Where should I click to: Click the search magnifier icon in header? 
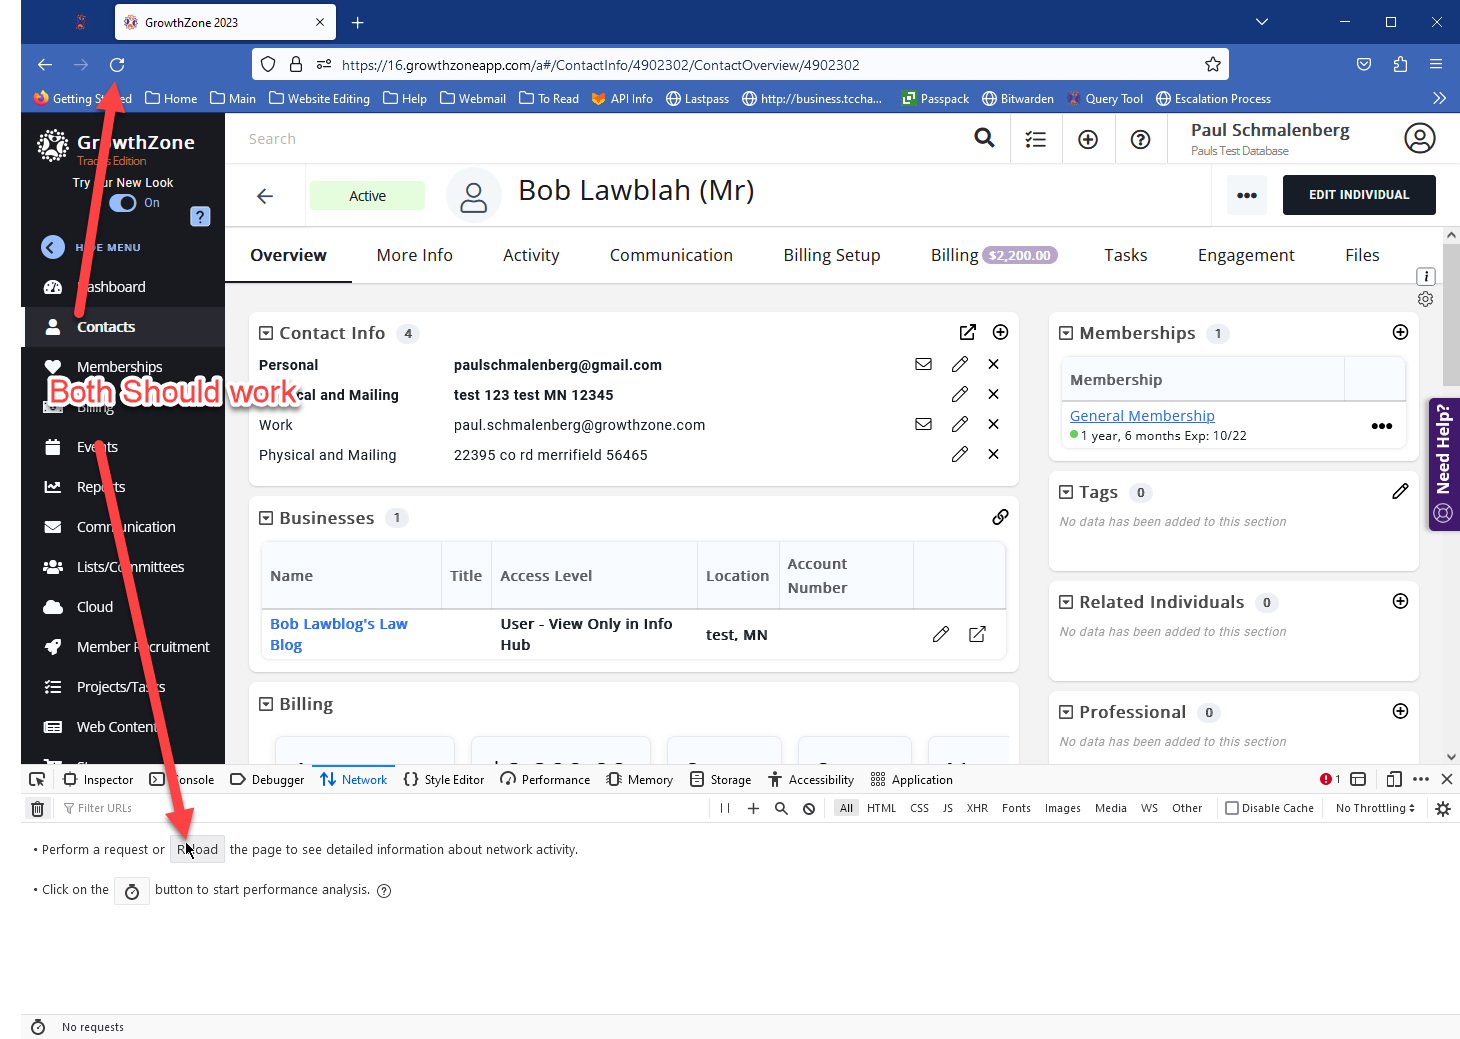[x=984, y=138]
